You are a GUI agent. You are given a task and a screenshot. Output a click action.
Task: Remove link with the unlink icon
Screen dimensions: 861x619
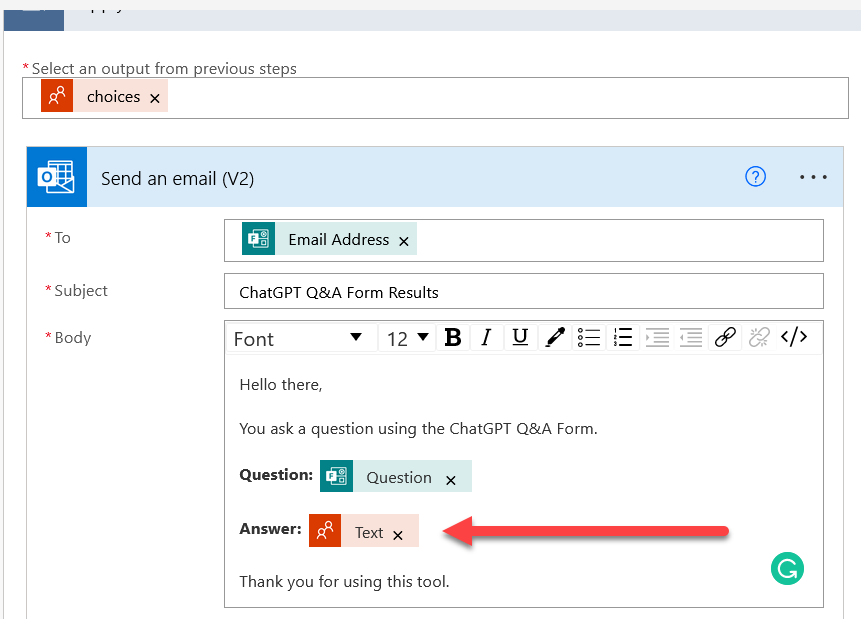coord(759,337)
